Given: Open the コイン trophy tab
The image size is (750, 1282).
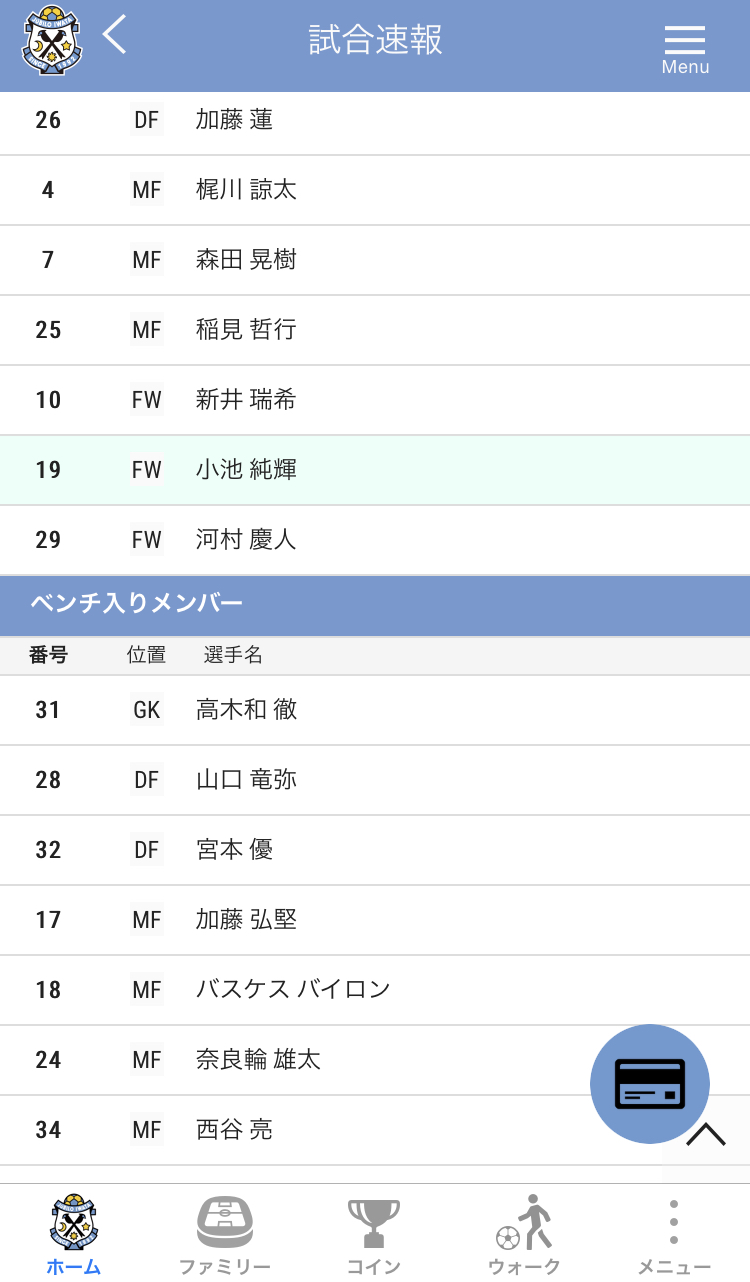Looking at the screenshot, I should pos(374,1235).
